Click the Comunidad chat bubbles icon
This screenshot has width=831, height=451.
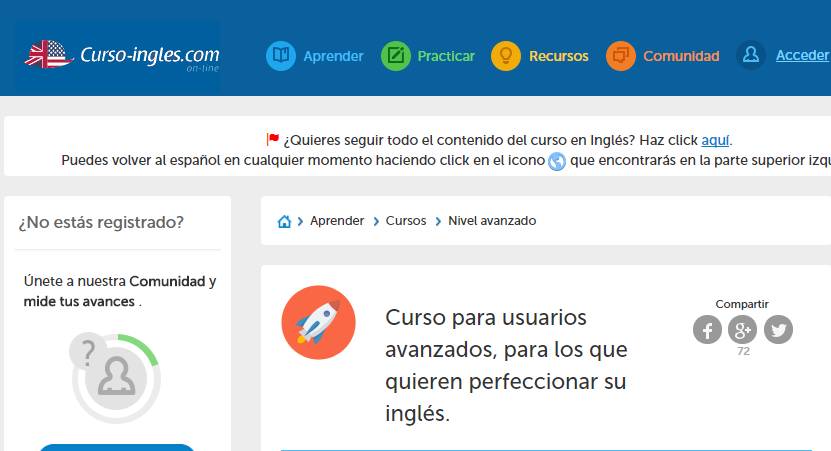621,56
